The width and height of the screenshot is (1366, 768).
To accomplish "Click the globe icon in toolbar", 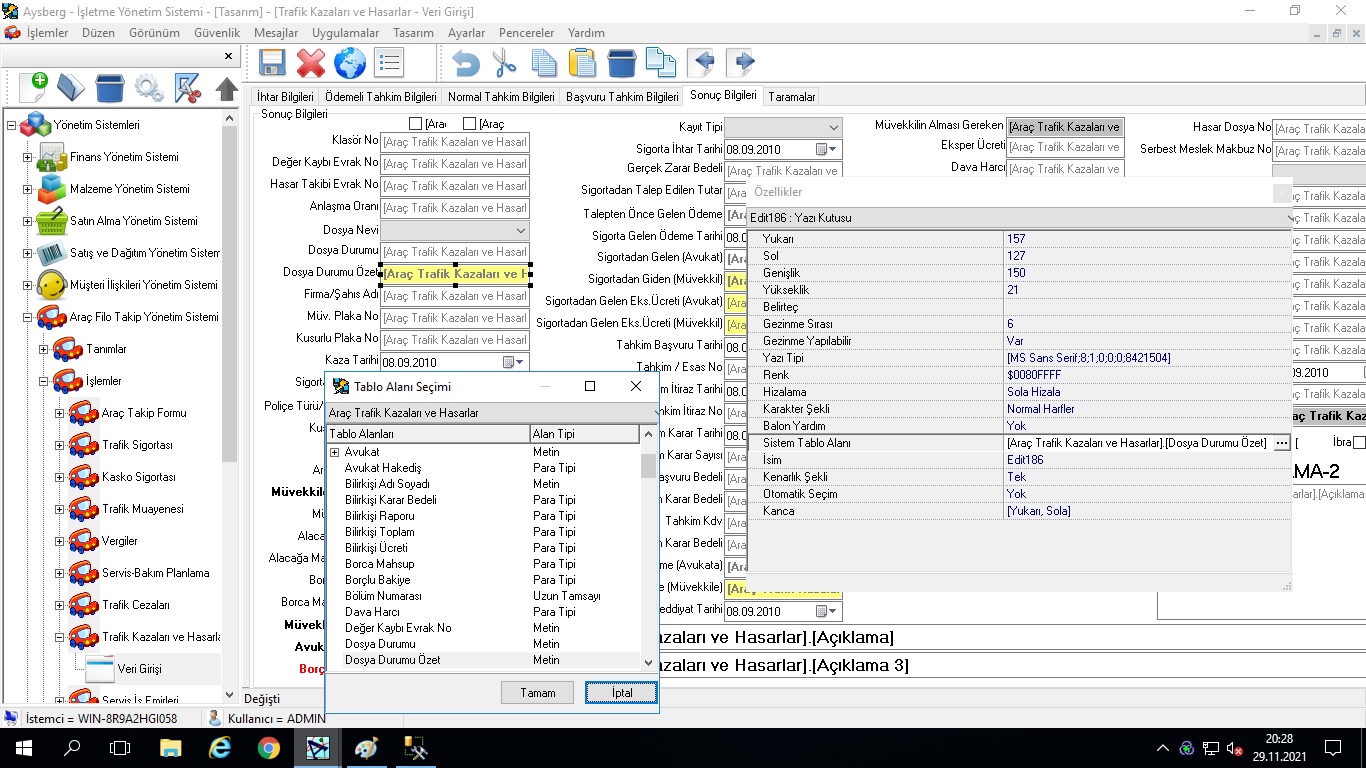I will tap(350, 63).
